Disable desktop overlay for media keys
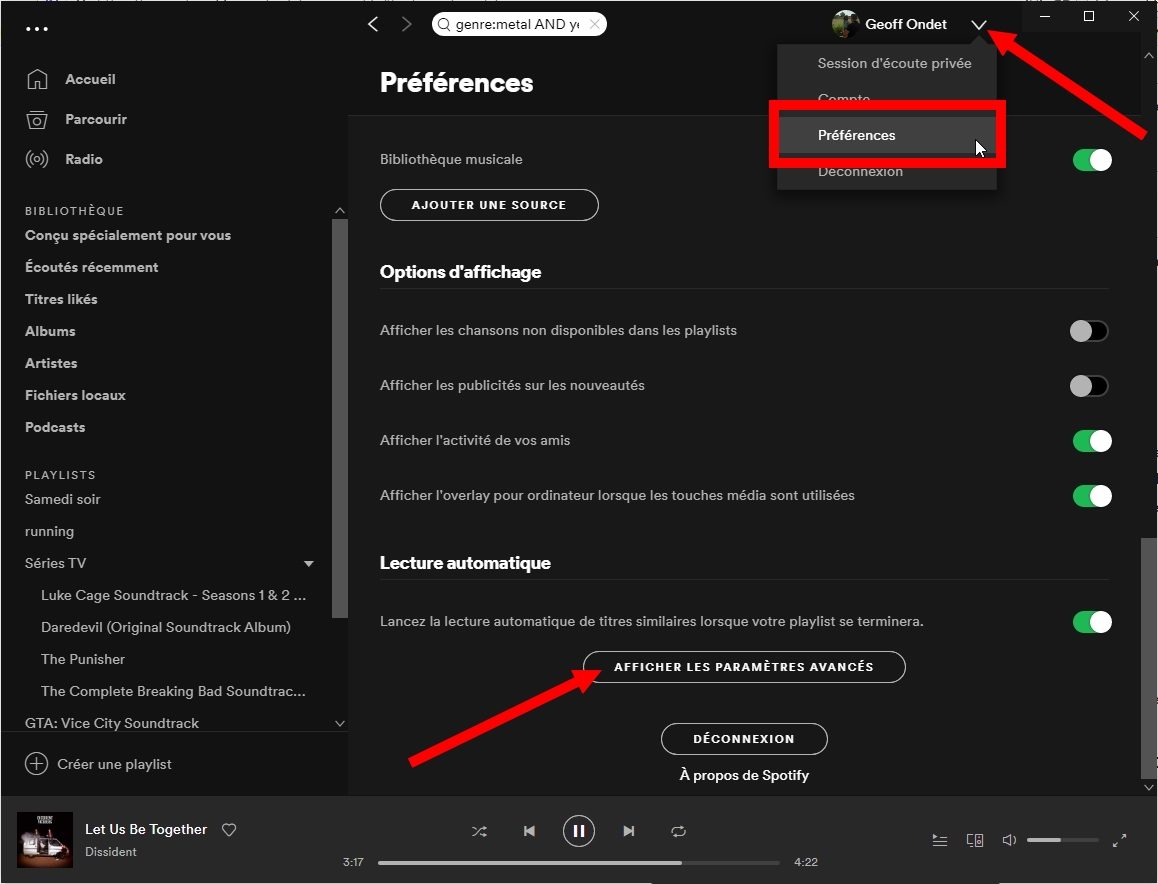1158x884 pixels. (x=1092, y=496)
